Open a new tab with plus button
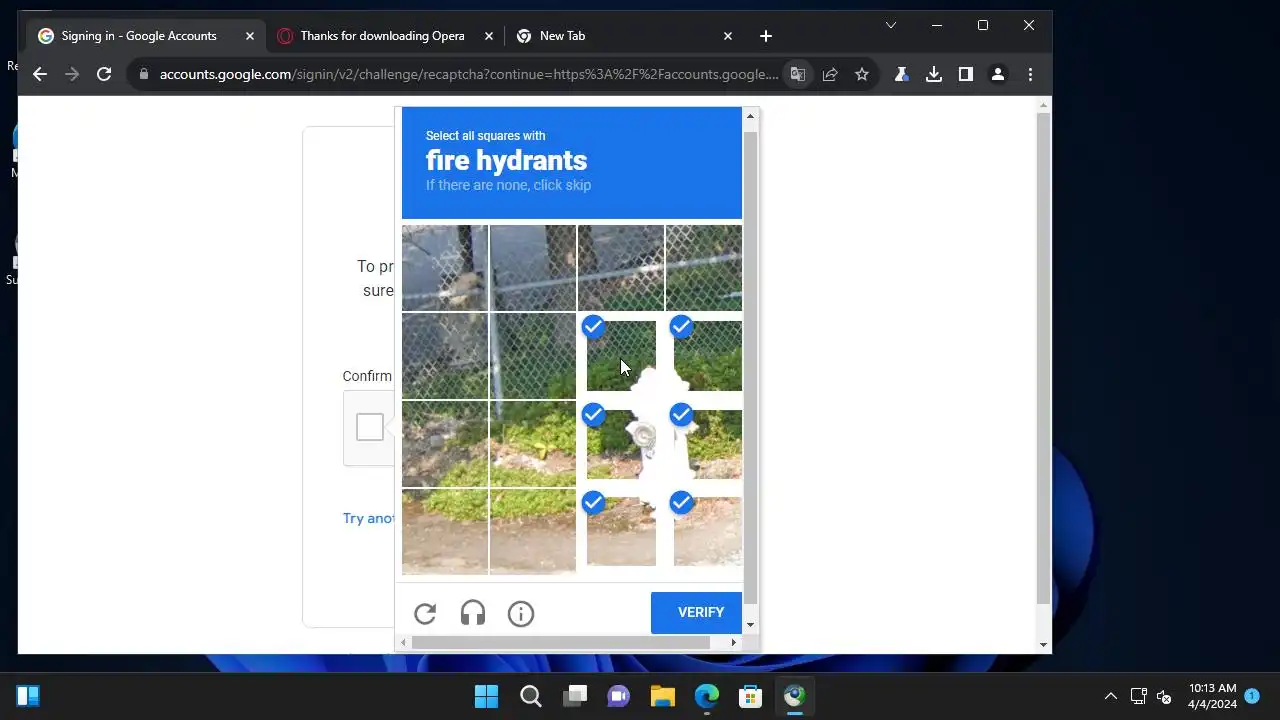Screen dimensions: 1280x720 pyautogui.click(x=766, y=36)
